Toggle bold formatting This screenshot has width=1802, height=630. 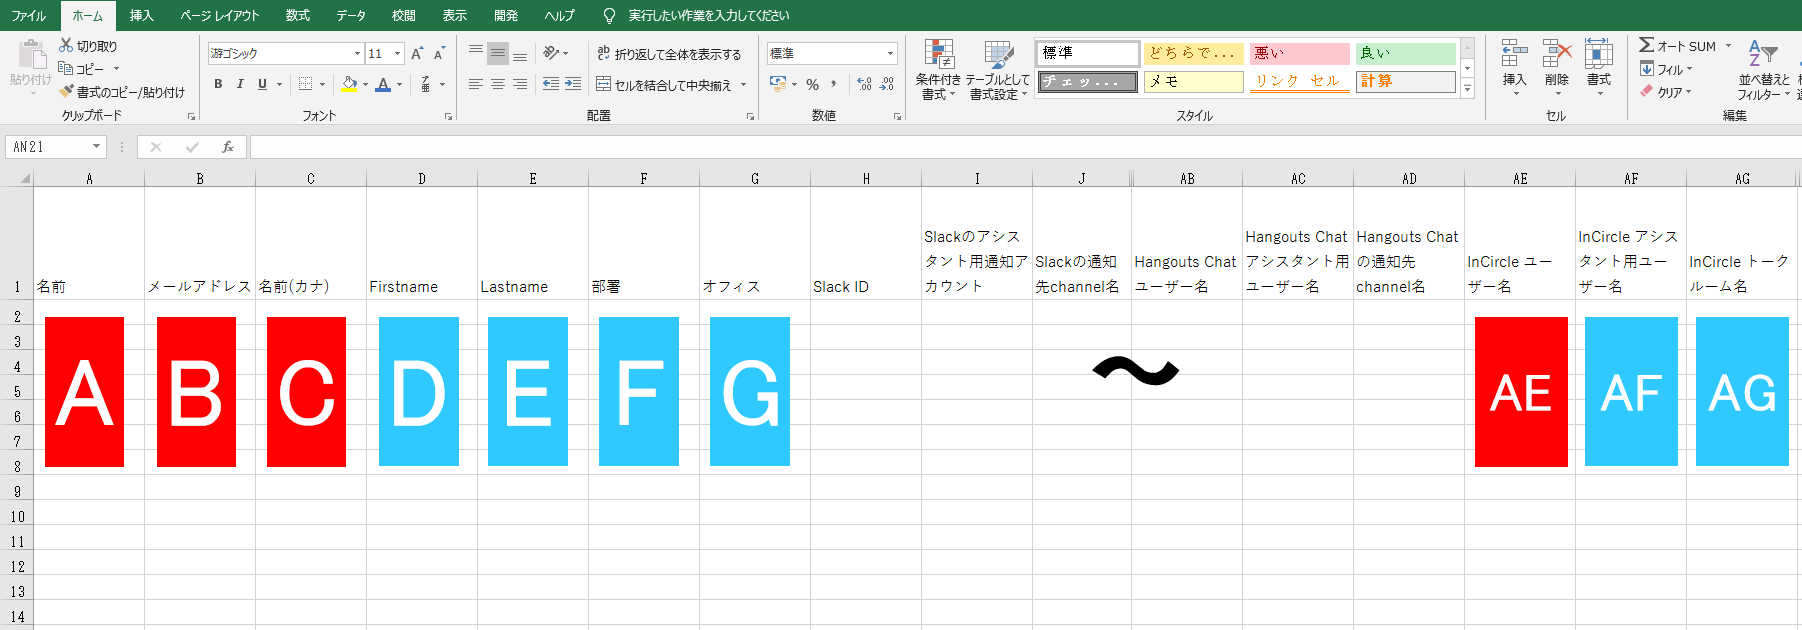tap(218, 85)
